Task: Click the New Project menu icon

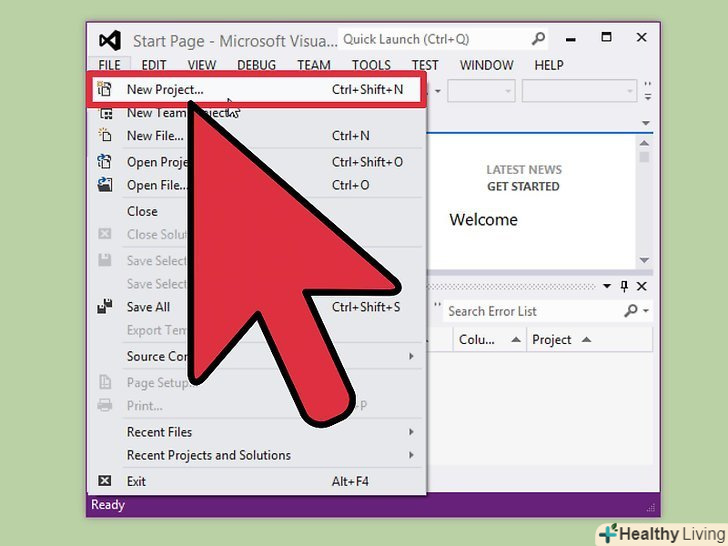Action: [104, 89]
